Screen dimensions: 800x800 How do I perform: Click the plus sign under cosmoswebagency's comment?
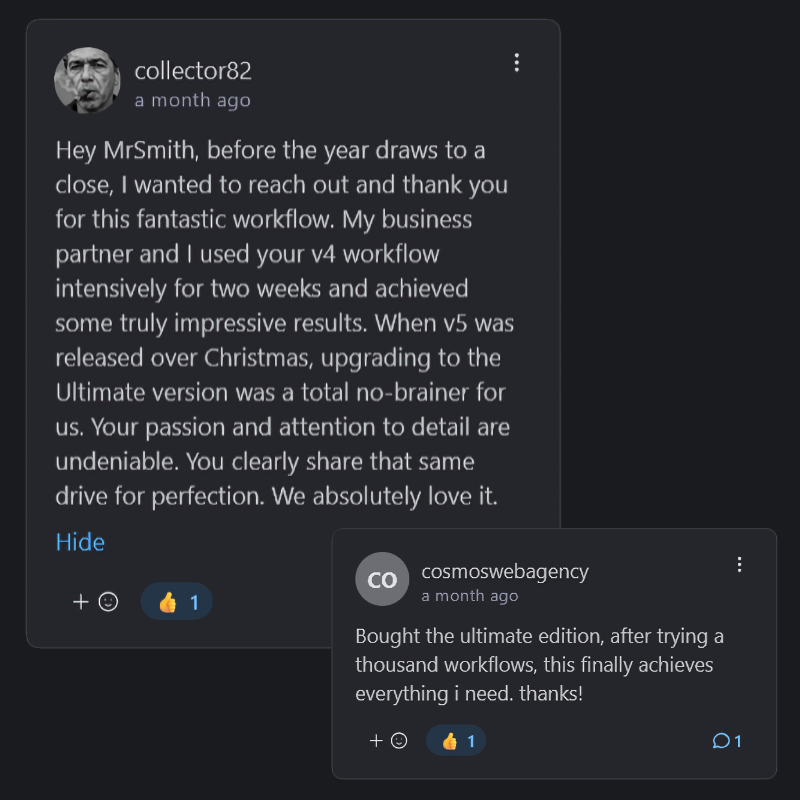376,741
